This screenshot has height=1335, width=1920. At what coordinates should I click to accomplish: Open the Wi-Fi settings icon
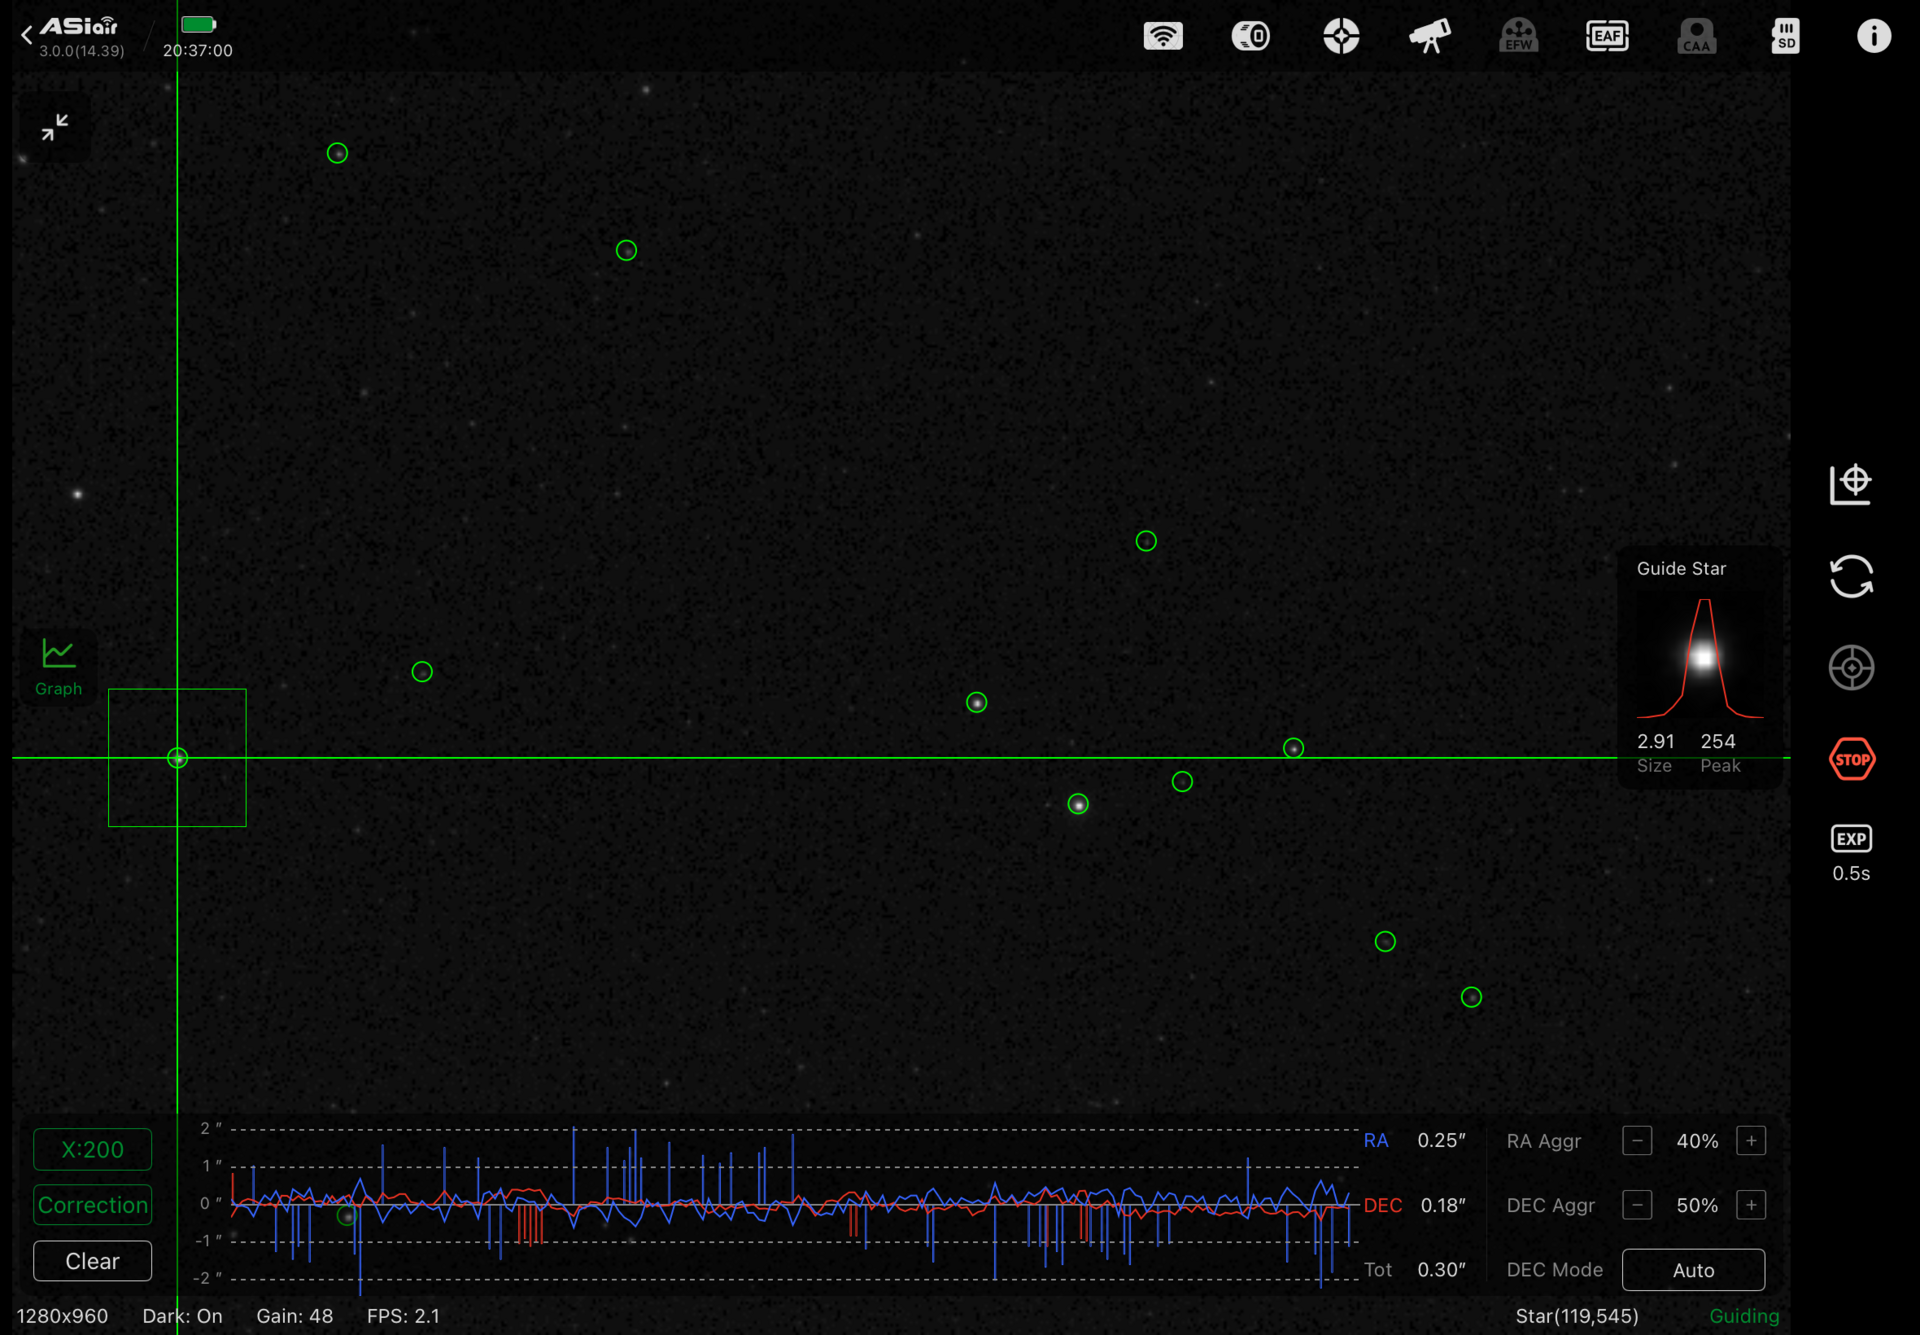[1163, 36]
